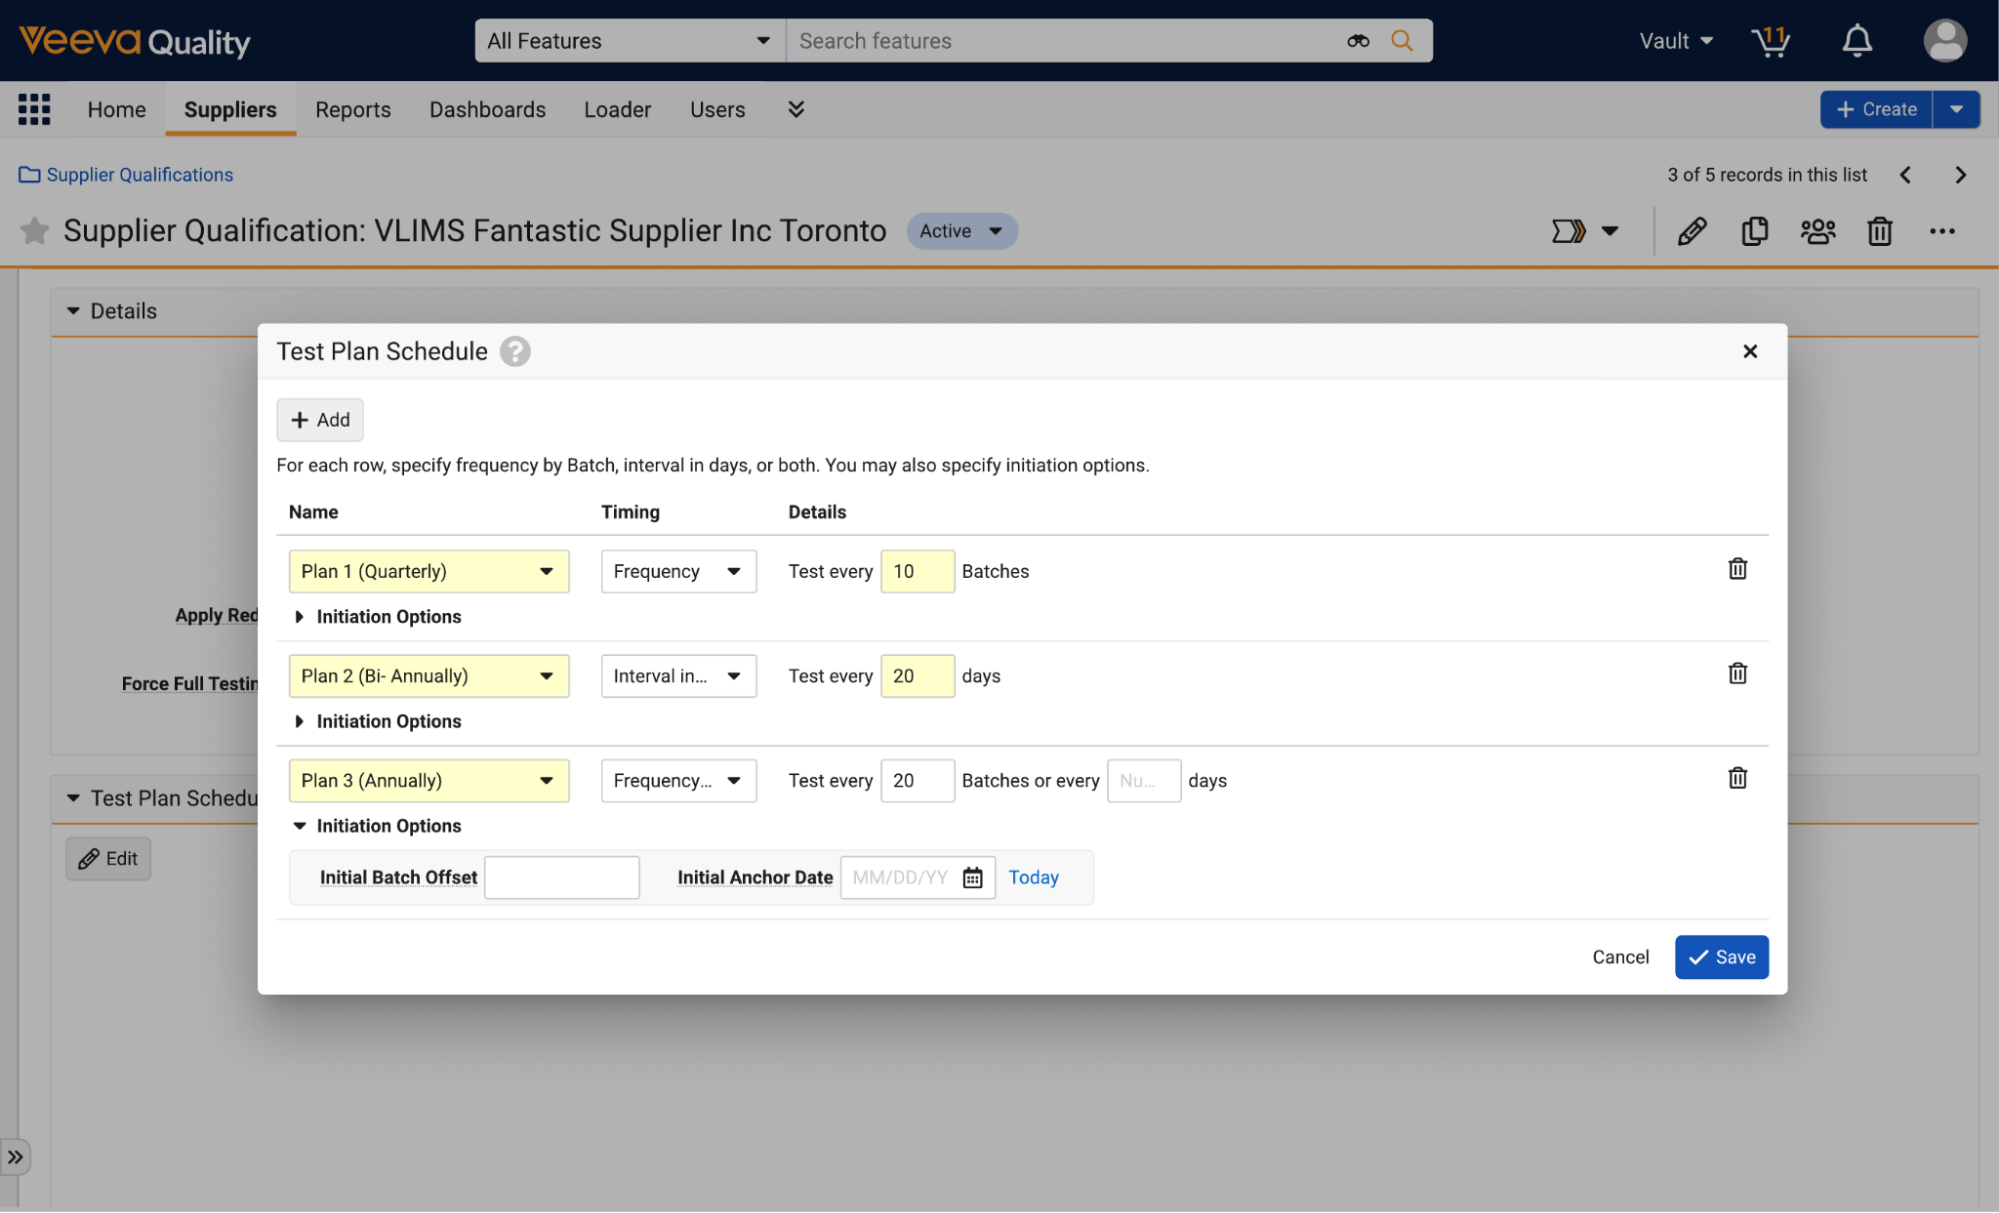This screenshot has width=1999, height=1213.
Task: Select the Suppliers tab
Action: point(230,109)
